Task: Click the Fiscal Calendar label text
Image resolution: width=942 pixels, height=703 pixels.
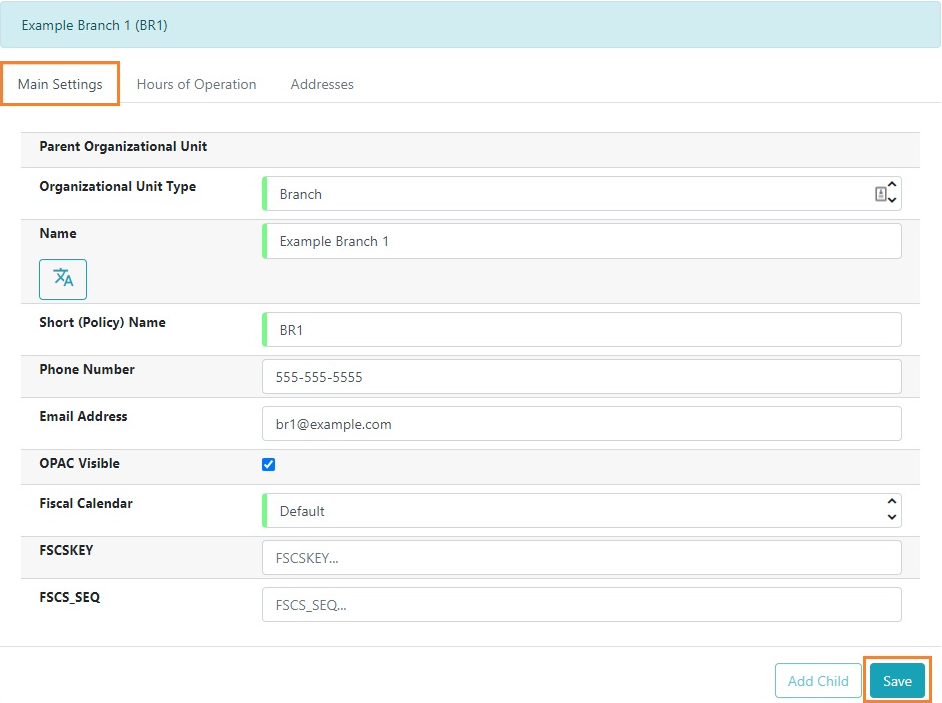Action: point(86,504)
